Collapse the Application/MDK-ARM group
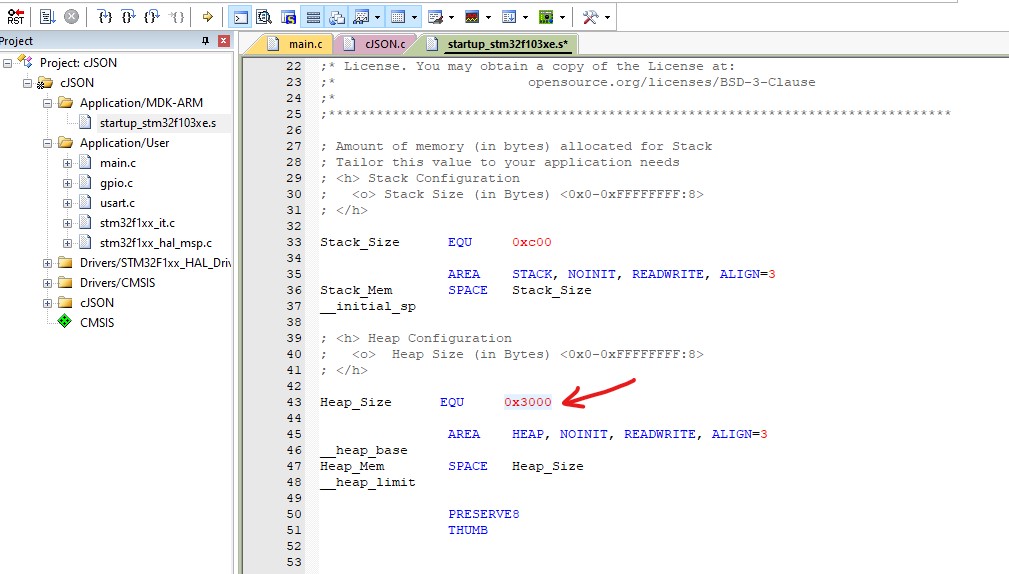Image resolution: width=1009 pixels, height=574 pixels. point(47,103)
